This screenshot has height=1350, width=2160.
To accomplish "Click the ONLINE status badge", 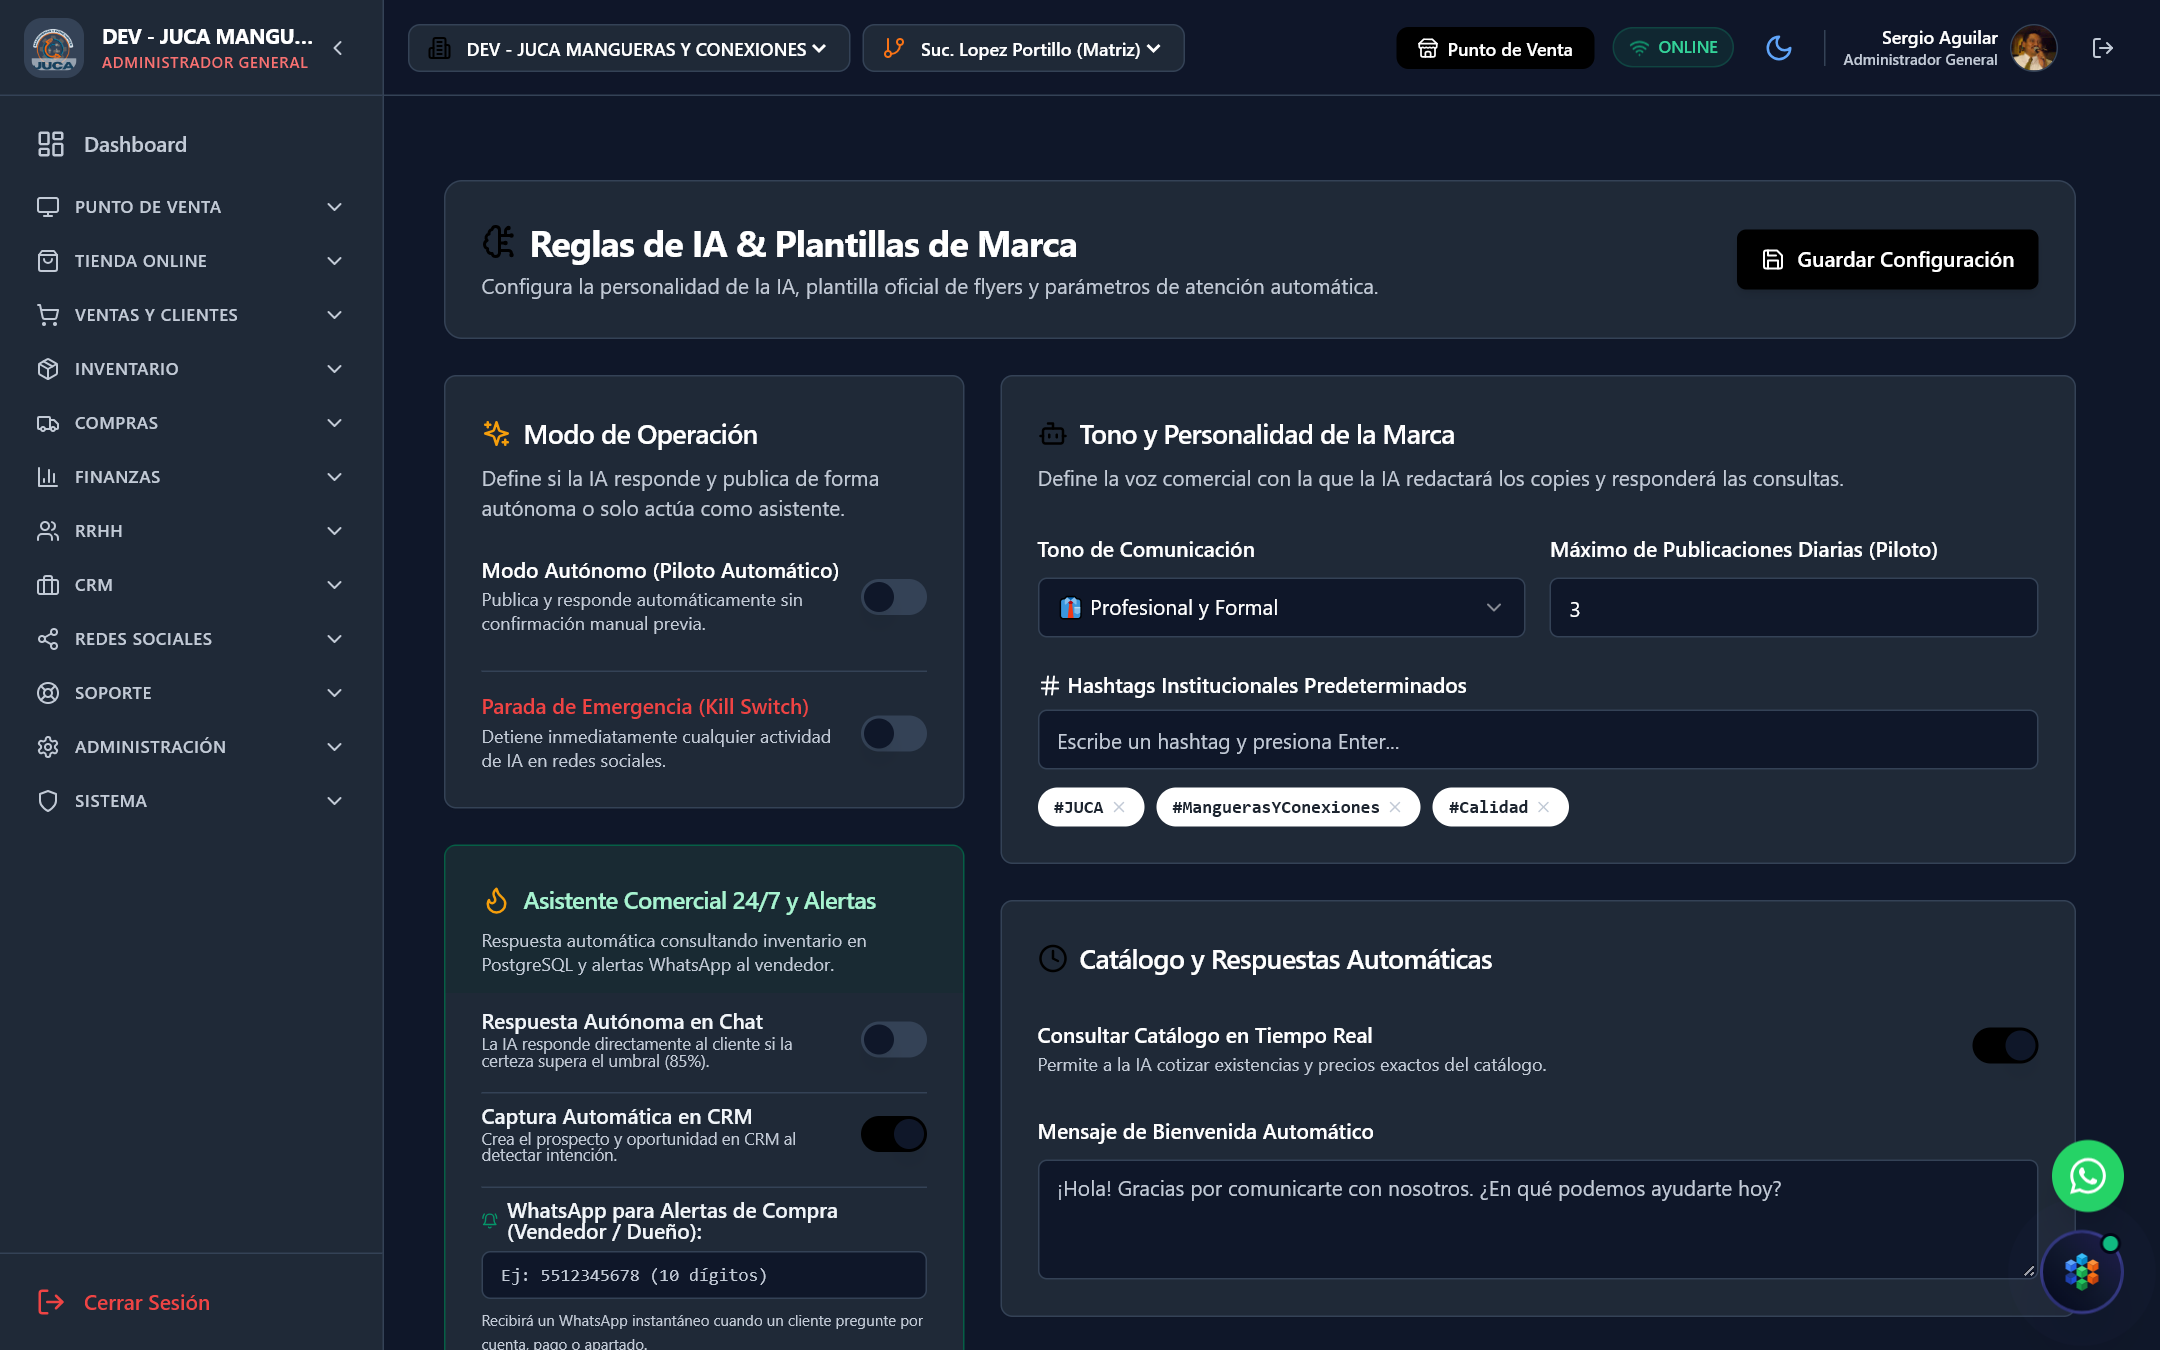I will pos(1673,48).
